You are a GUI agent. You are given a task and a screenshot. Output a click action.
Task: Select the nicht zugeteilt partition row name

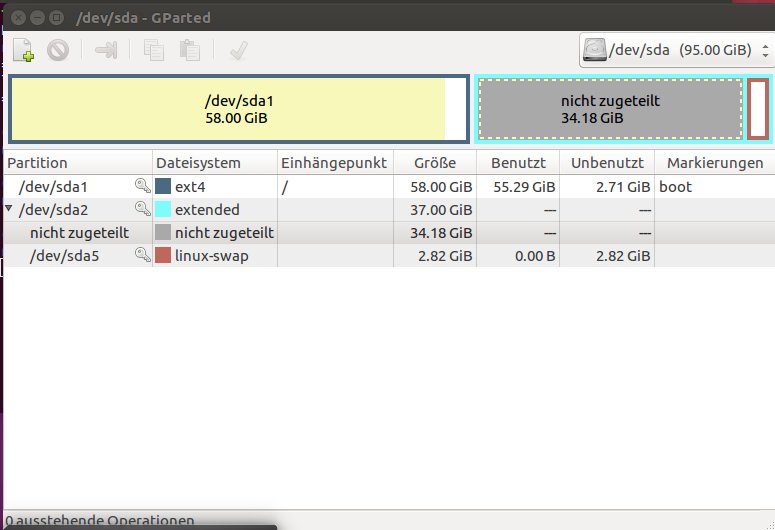(x=79, y=233)
